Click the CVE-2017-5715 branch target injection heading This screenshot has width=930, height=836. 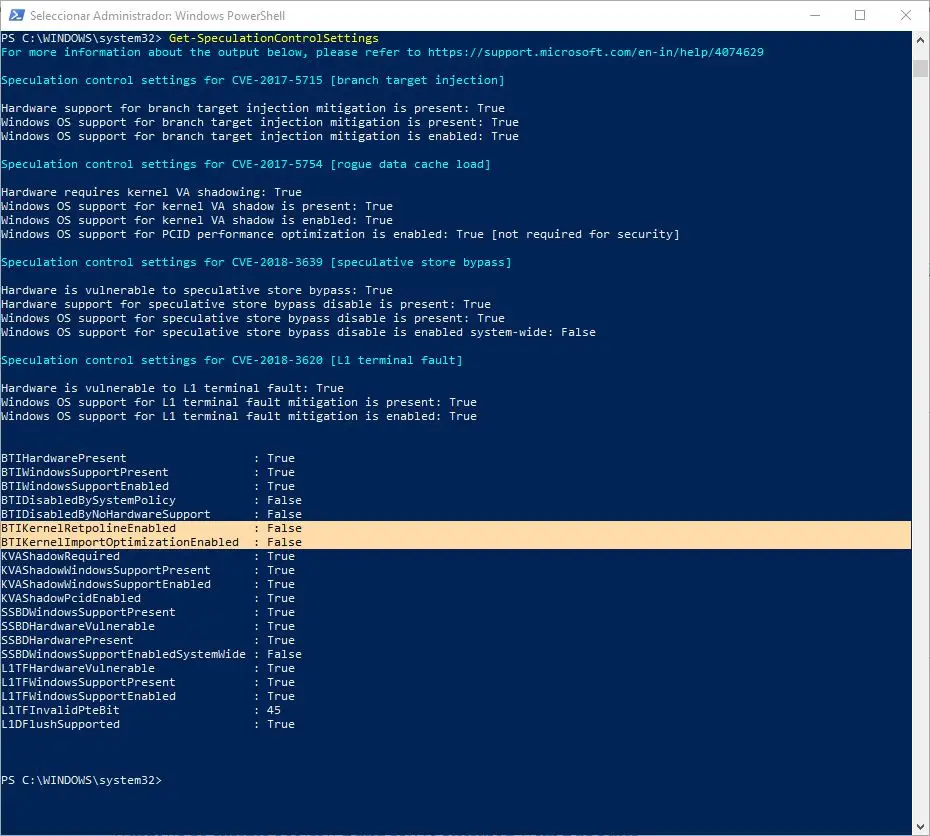coord(253,80)
